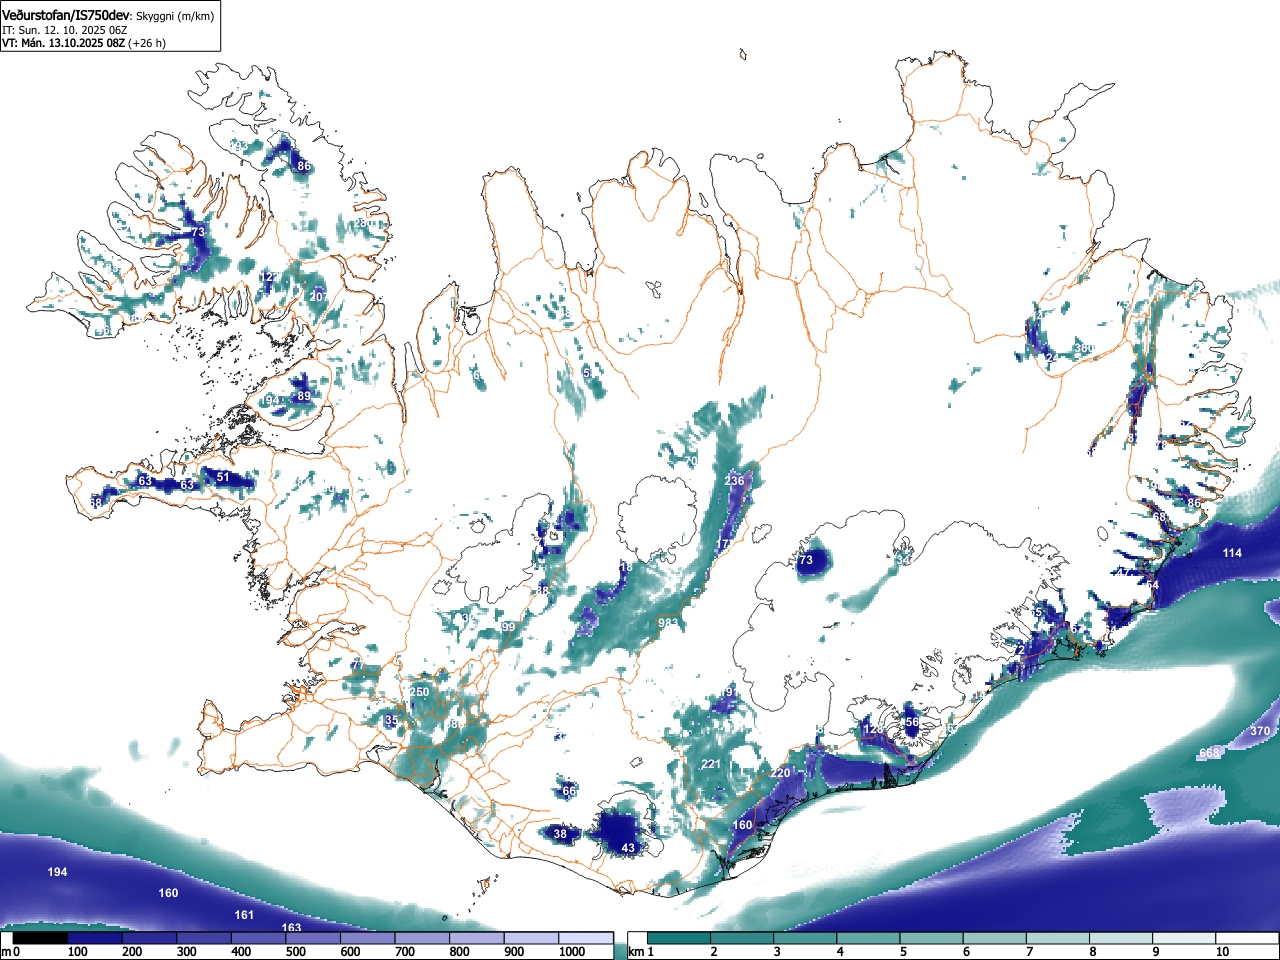
Task: Select the dark teal swatch between km 1 and 2
Action: pyautogui.click(x=679, y=938)
